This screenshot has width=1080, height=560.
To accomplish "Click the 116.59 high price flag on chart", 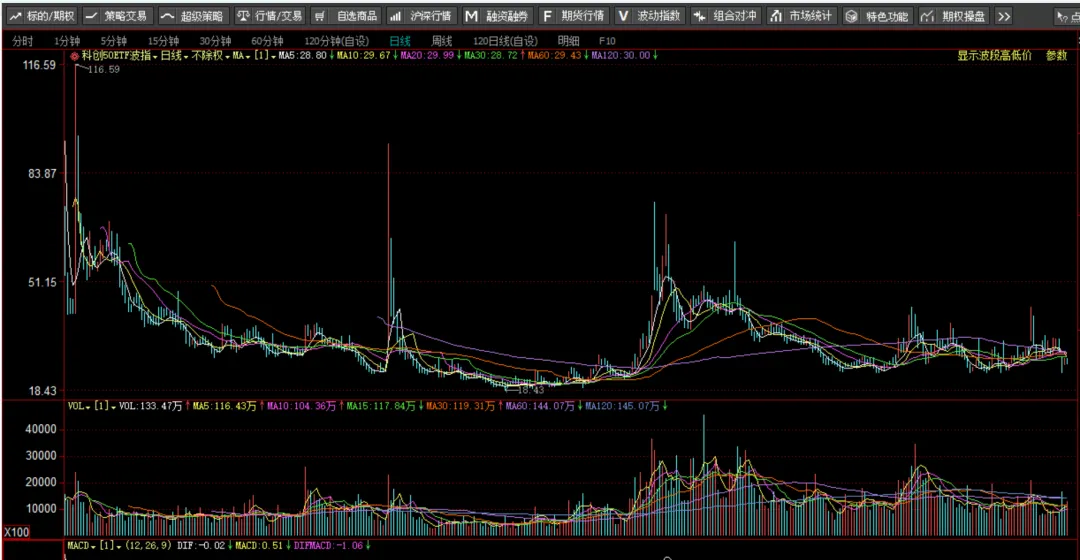I will click(x=104, y=70).
